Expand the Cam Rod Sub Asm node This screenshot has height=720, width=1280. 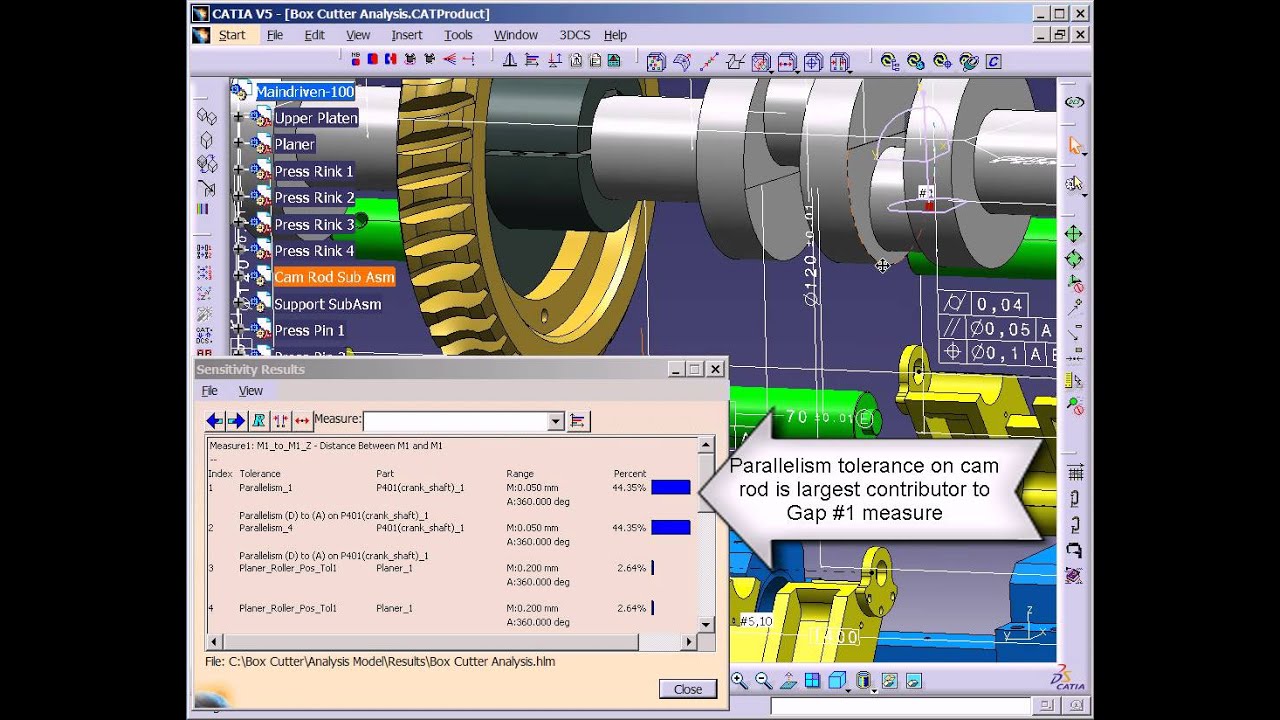[x=239, y=277]
